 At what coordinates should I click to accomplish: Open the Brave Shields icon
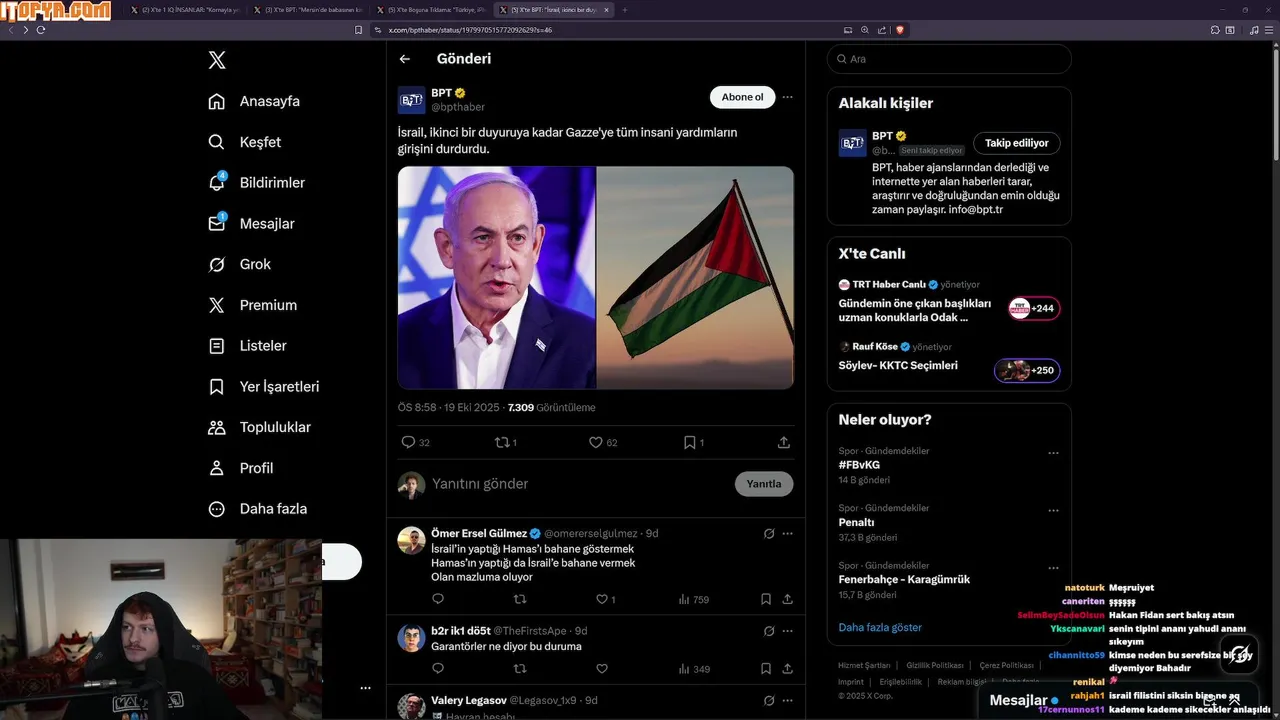pos(900,30)
